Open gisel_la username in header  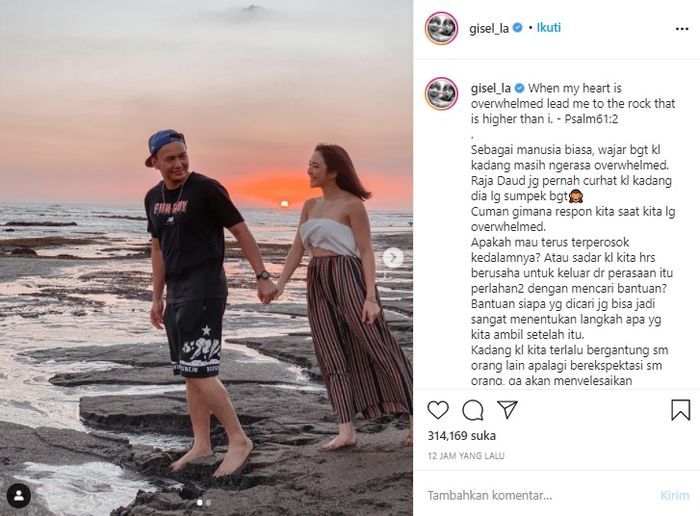(489, 28)
